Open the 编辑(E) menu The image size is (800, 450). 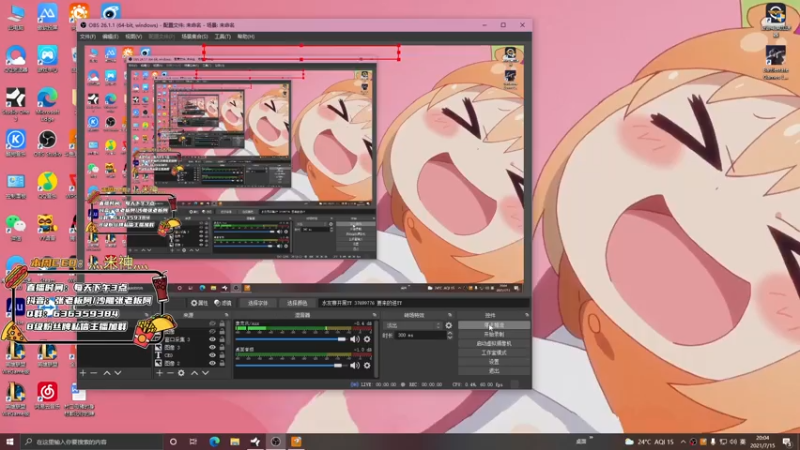point(110,37)
